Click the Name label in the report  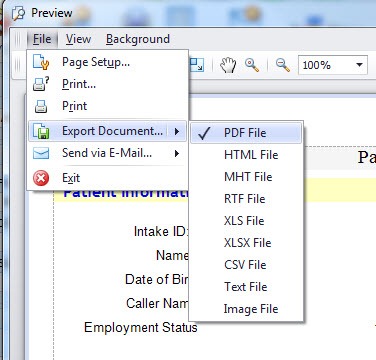172,255
